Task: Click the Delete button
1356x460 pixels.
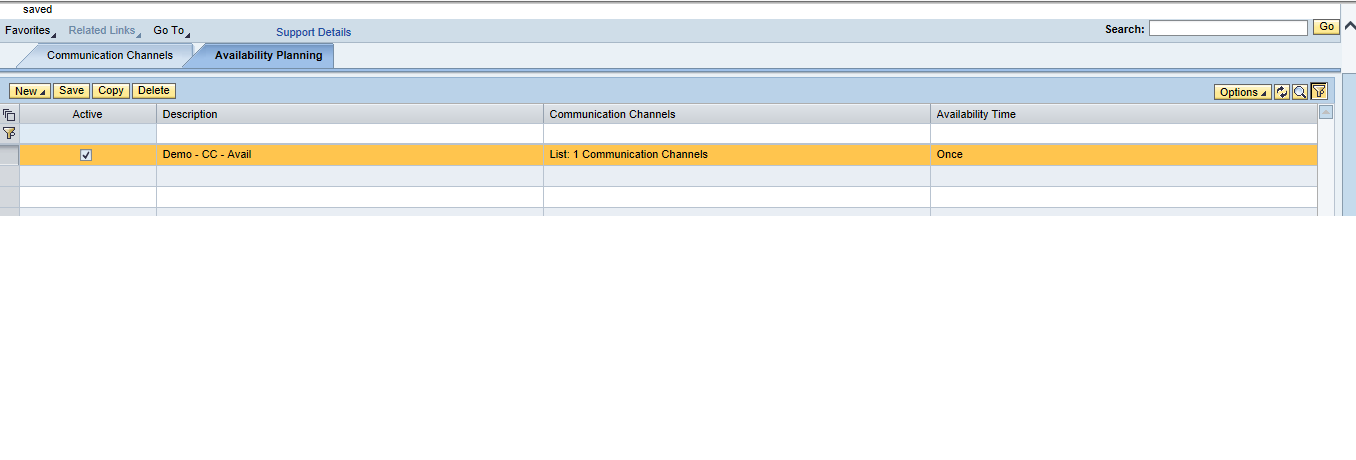Action: (153, 91)
